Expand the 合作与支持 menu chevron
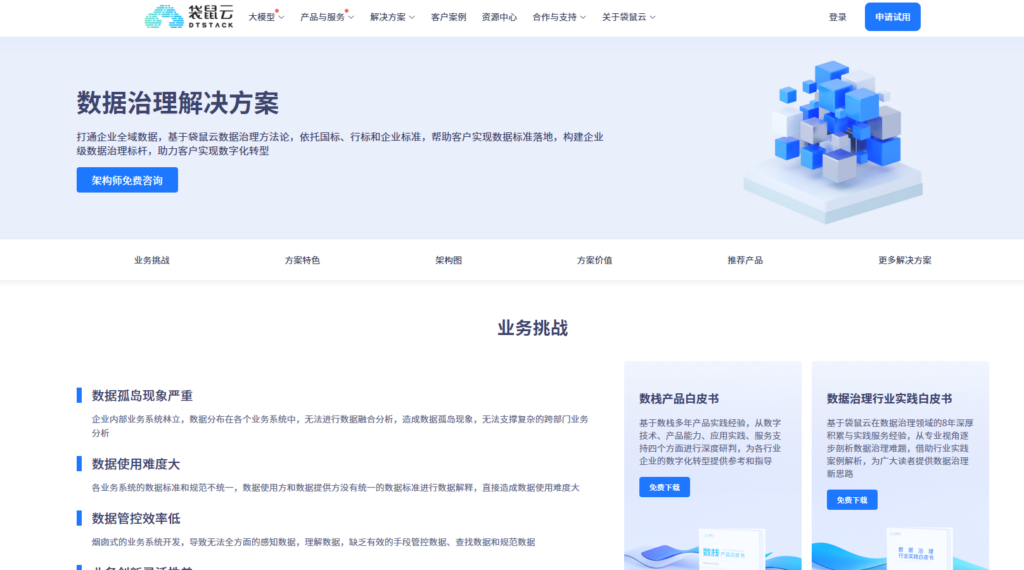 coord(583,18)
